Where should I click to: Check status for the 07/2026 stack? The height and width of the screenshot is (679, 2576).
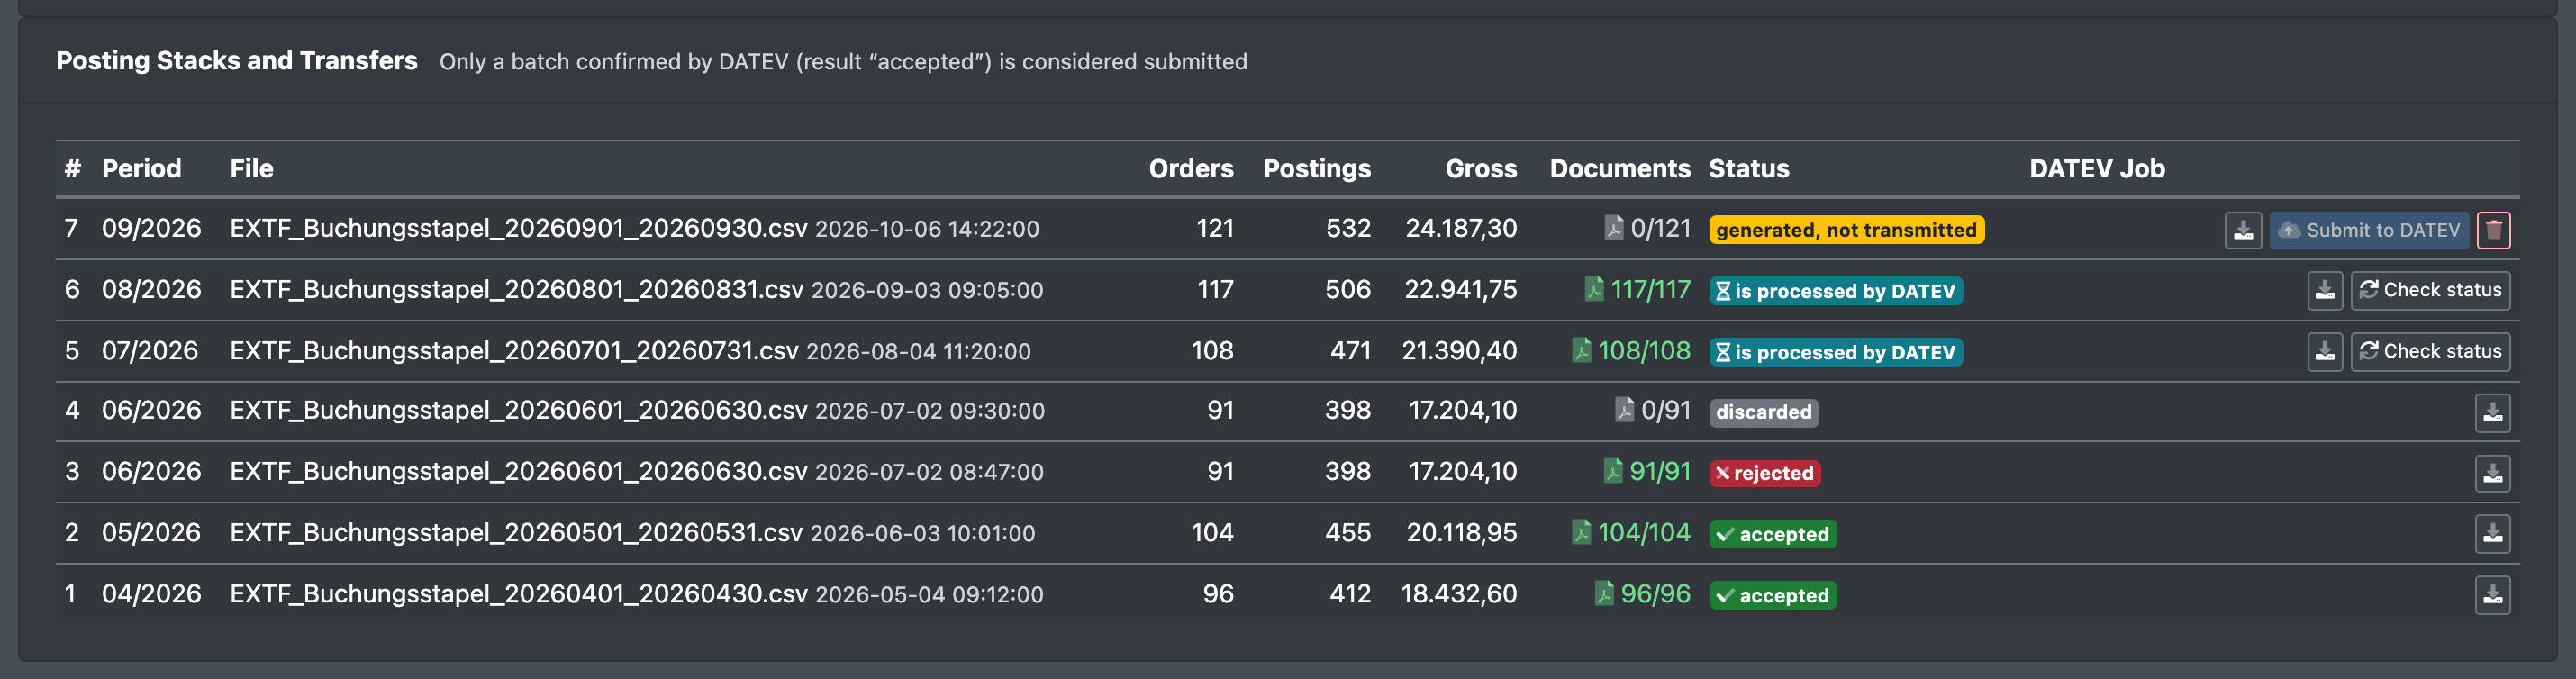[x=2430, y=352]
